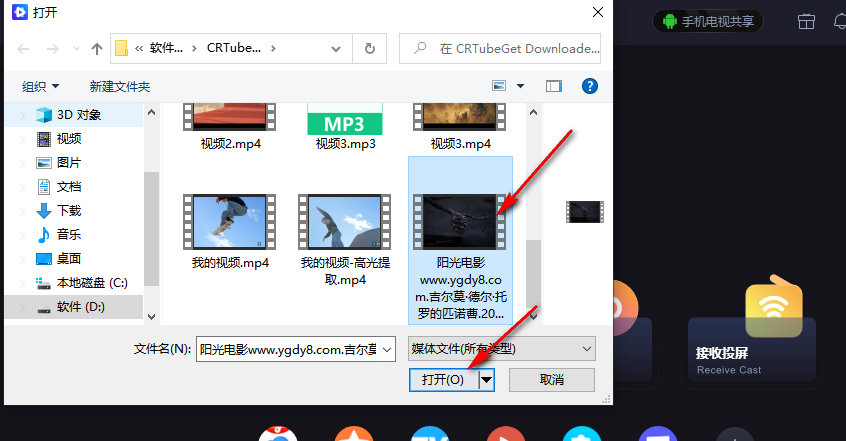Image resolution: width=846 pixels, height=441 pixels.
Task: Select the 软件 breadcrumb segment
Action: (x=166, y=48)
